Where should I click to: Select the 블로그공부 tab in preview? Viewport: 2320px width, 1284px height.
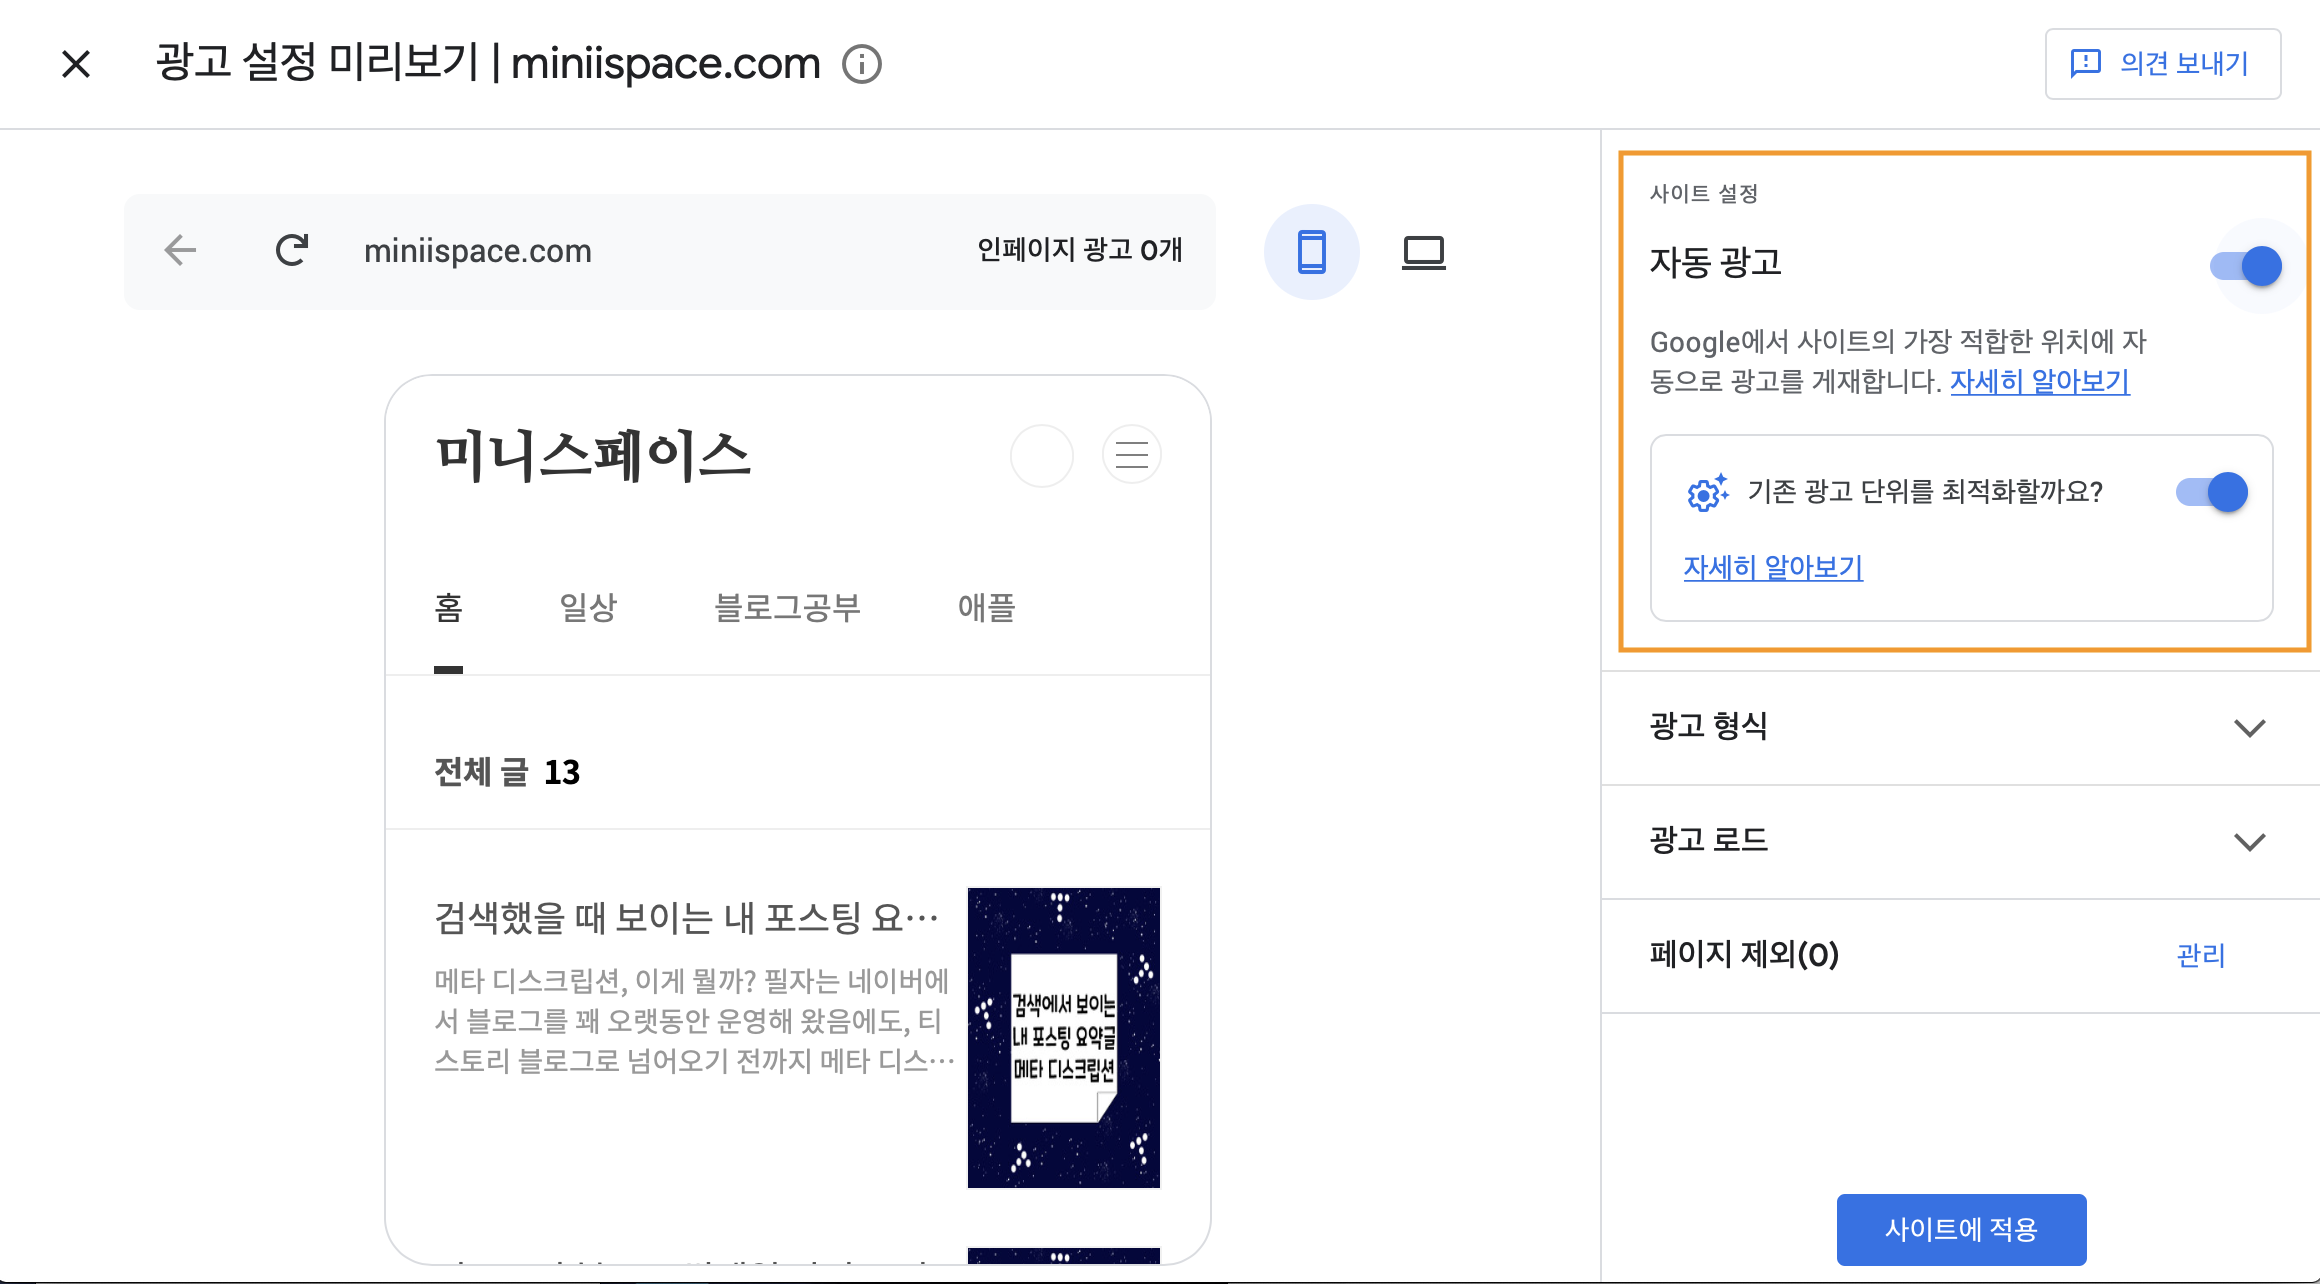[x=787, y=607]
